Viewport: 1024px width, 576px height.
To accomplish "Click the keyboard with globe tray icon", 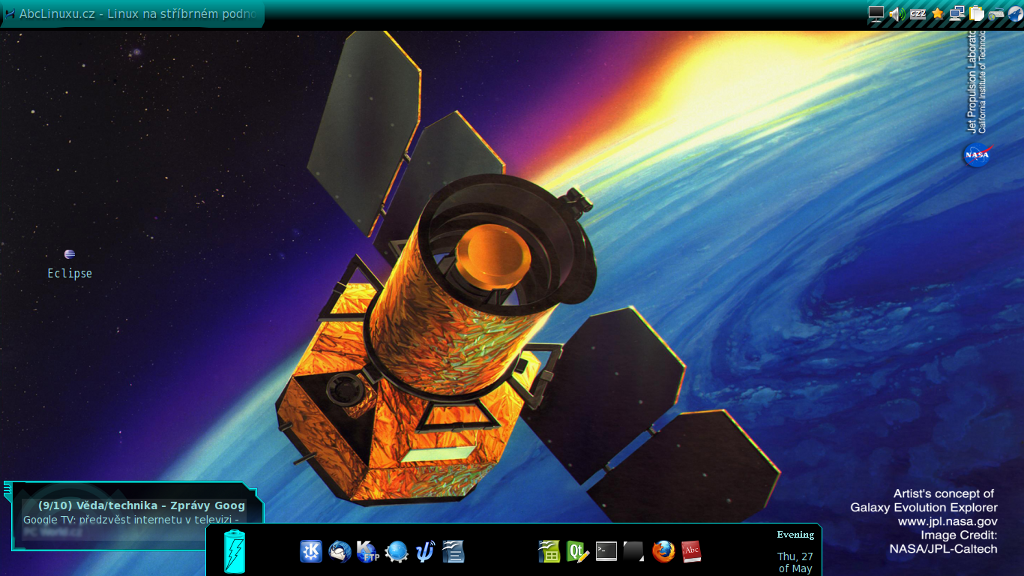I will point(996,14).
